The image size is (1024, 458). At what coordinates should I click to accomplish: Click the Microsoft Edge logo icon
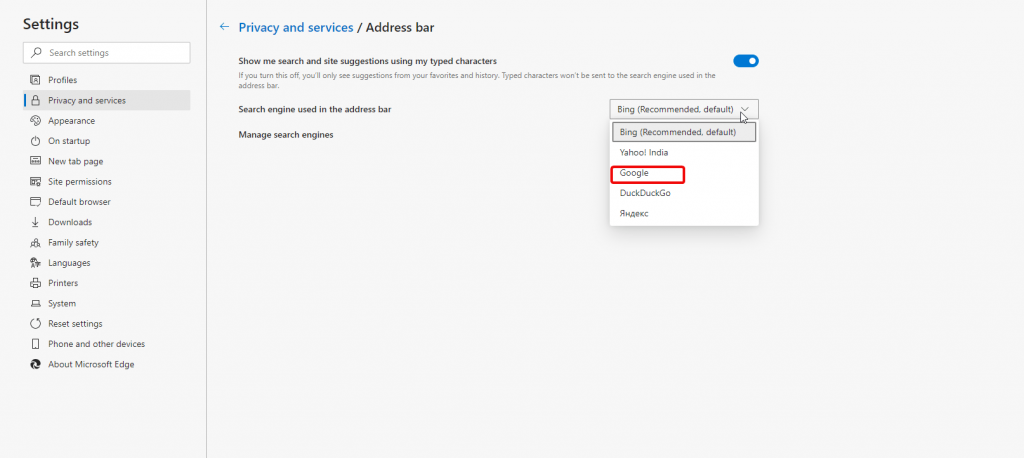pyautogui.click(x=35, y=364)
